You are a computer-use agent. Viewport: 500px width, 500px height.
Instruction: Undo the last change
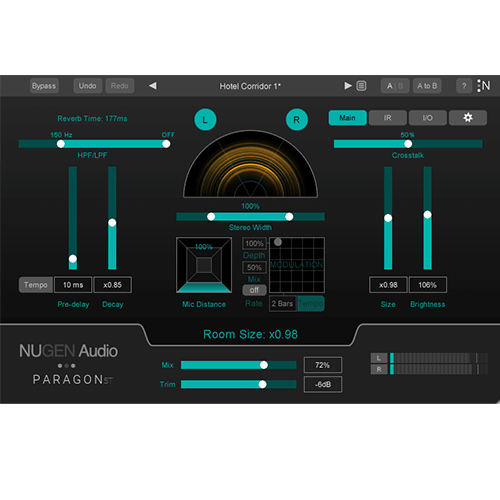point(87,86)
